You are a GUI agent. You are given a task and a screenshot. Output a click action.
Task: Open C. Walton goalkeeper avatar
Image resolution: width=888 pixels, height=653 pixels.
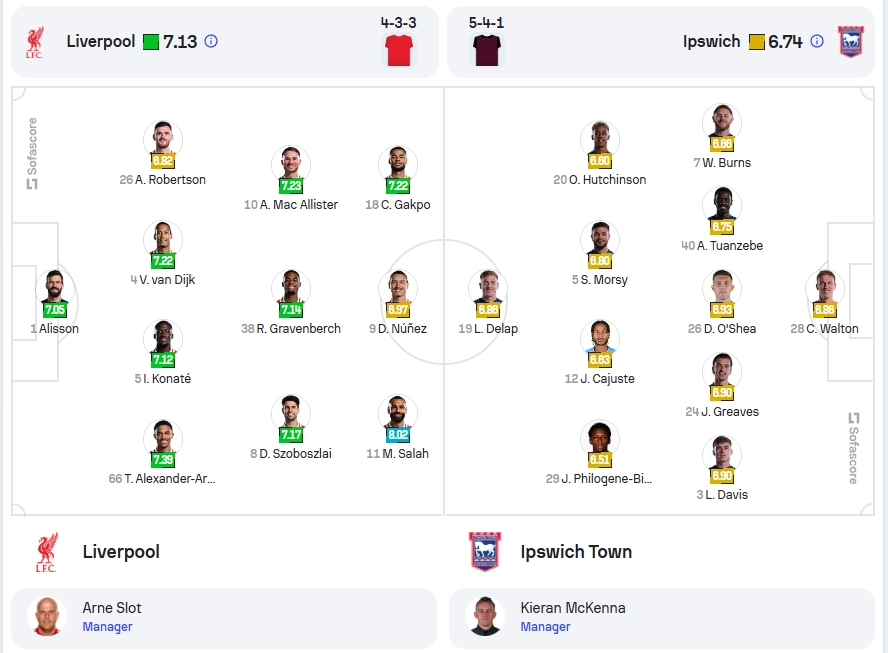coord(825,290)
